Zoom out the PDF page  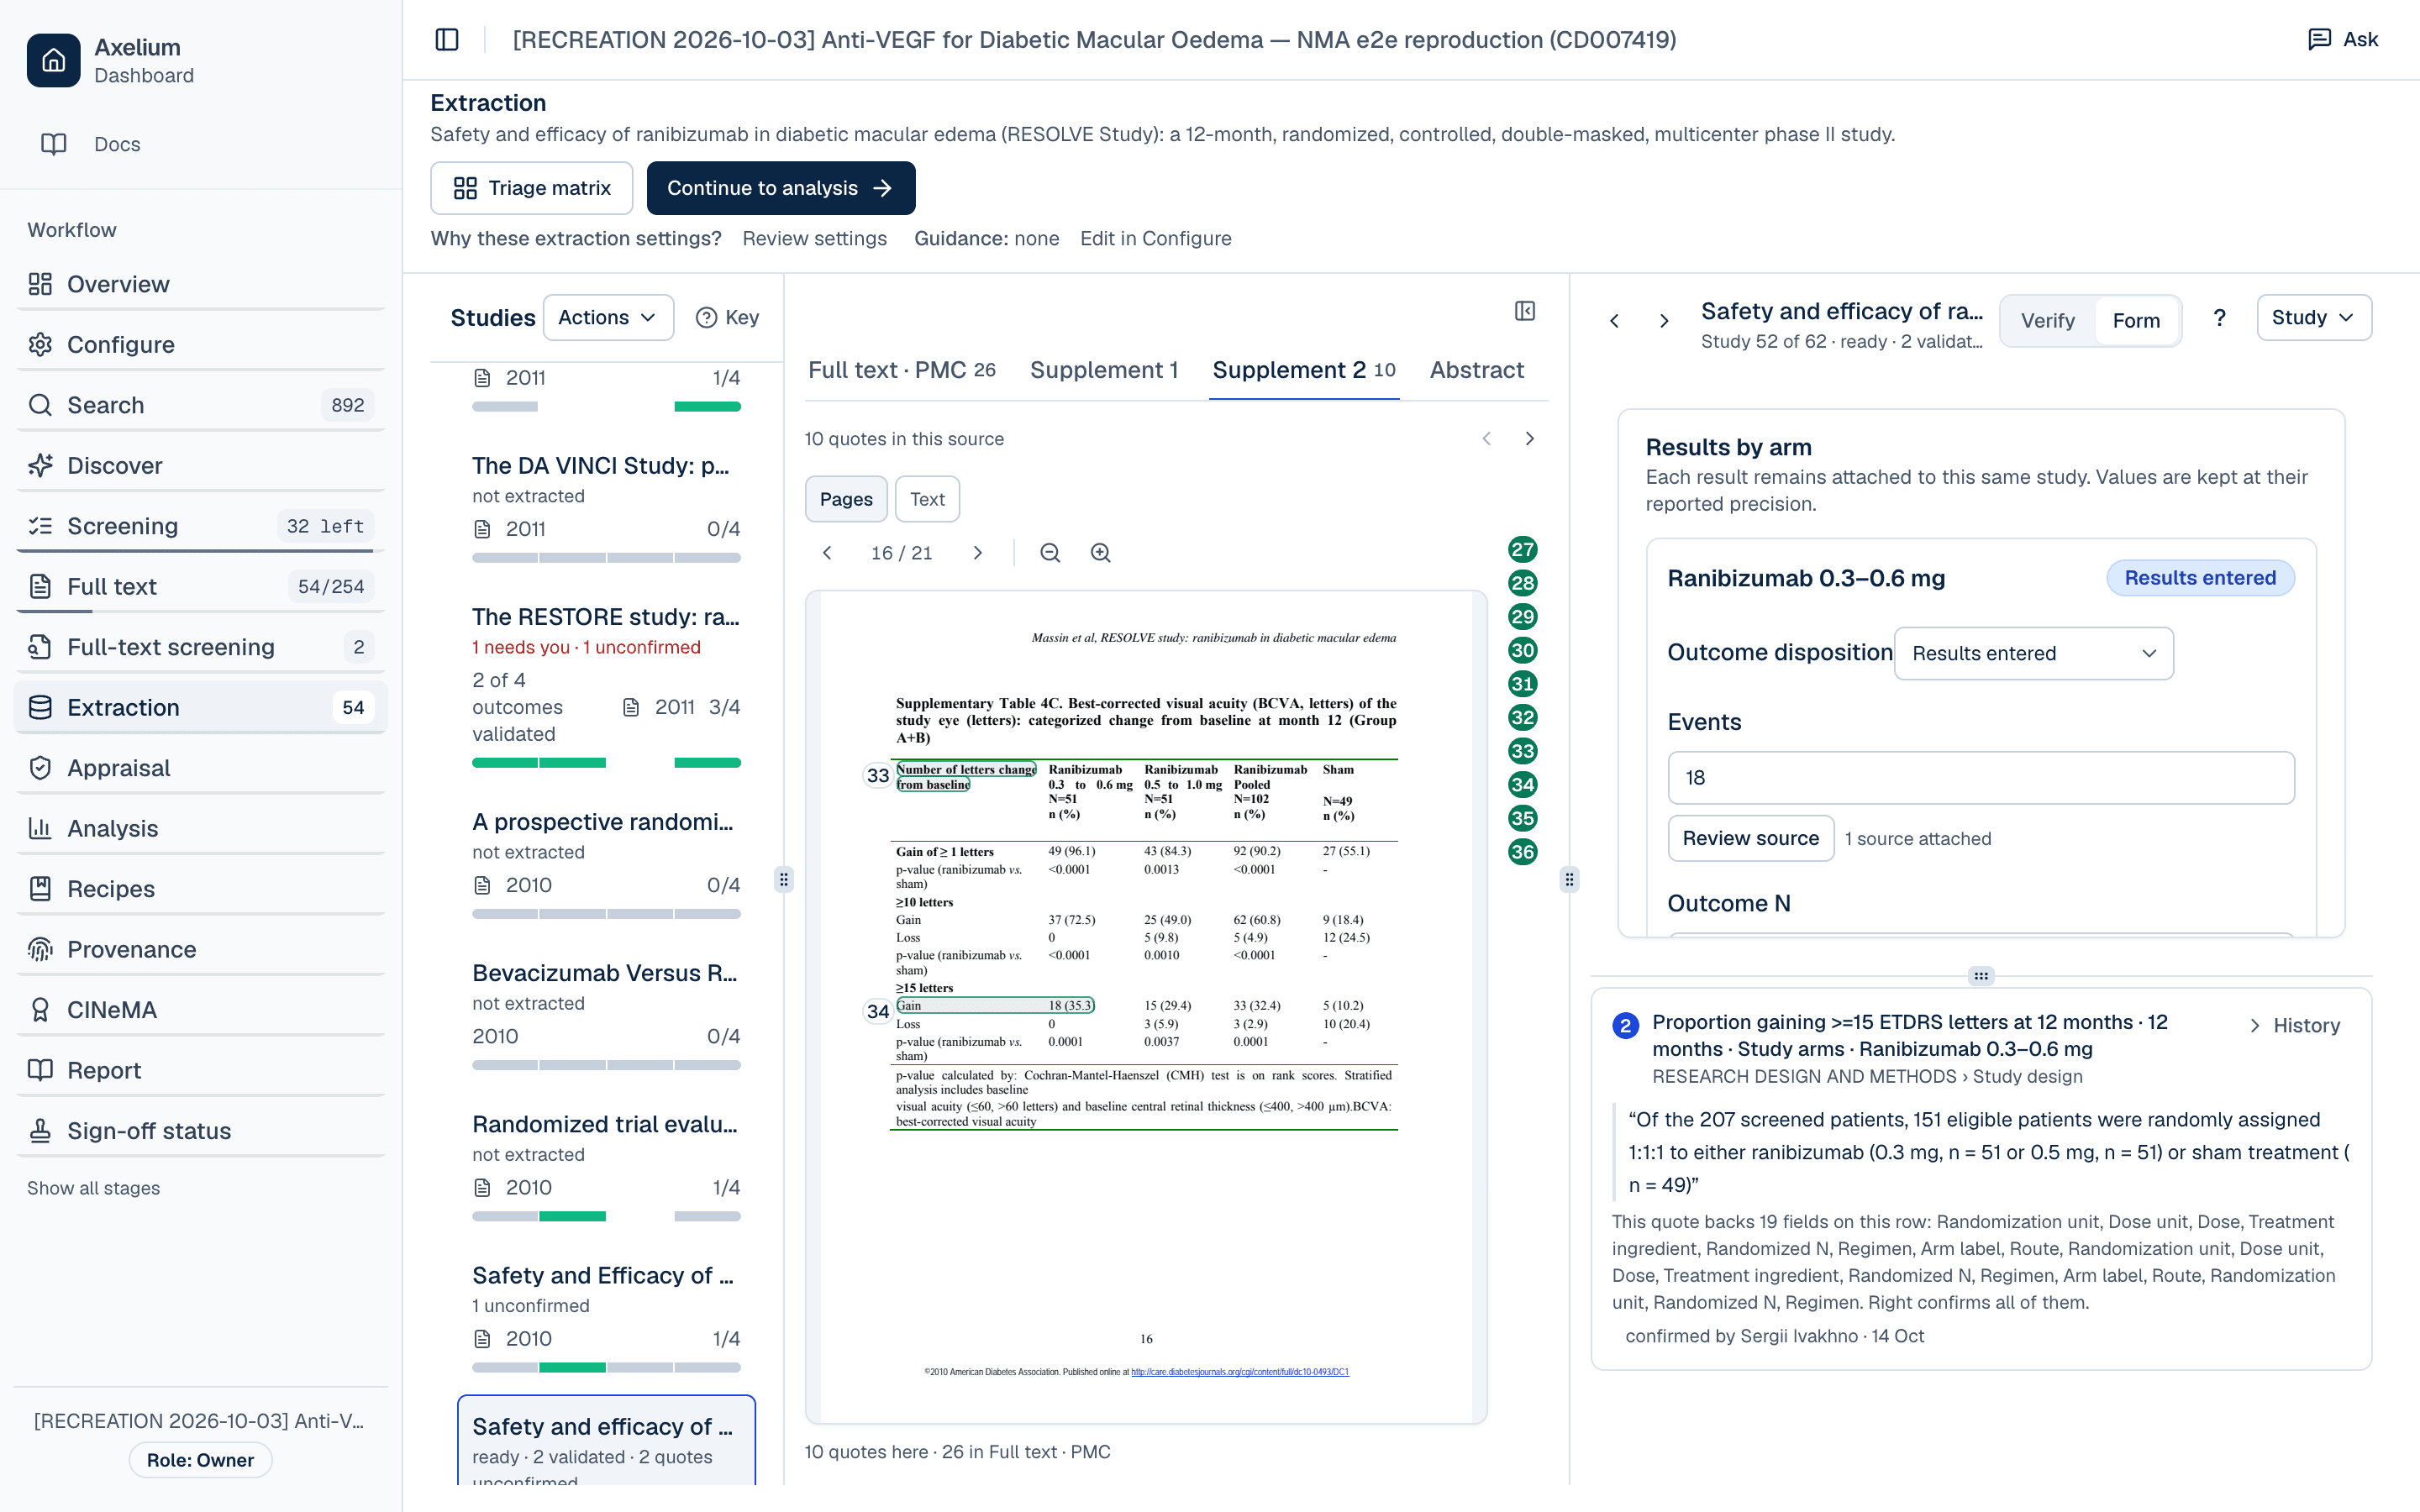[x=1049, y=553]
